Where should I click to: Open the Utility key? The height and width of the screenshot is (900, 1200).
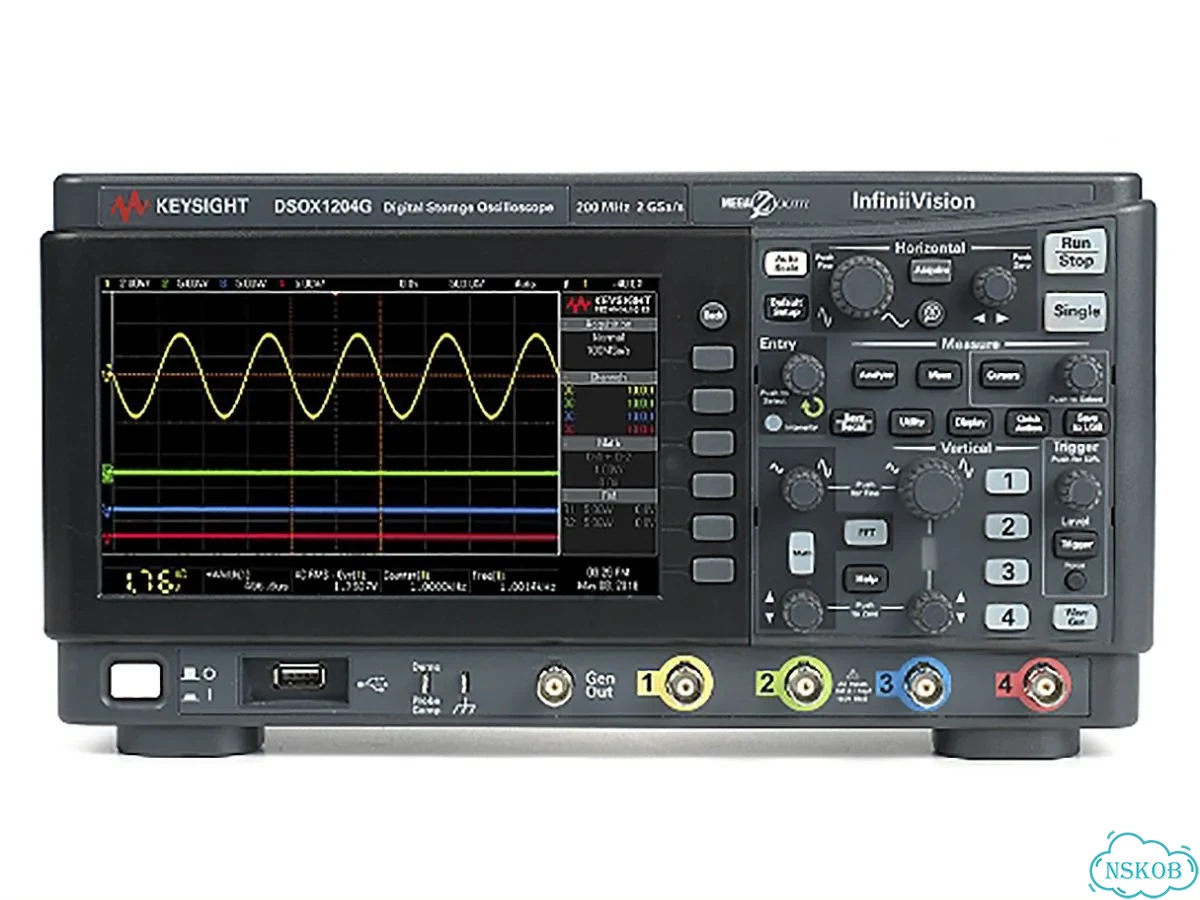(911, 422)
